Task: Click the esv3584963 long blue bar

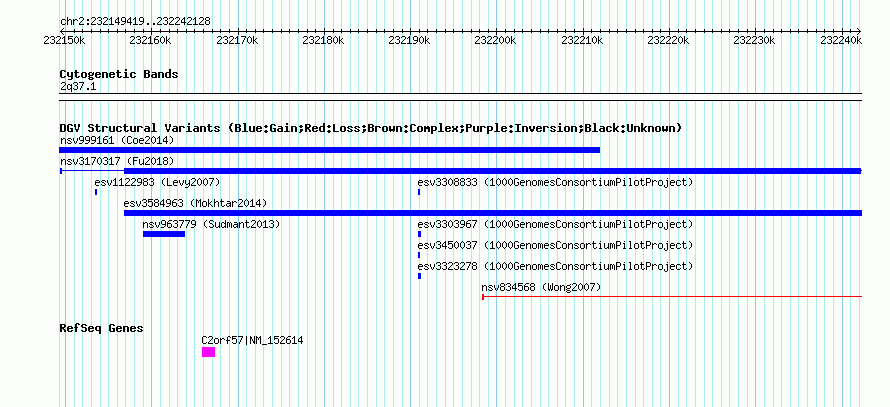Action: [x=493, y=213]
